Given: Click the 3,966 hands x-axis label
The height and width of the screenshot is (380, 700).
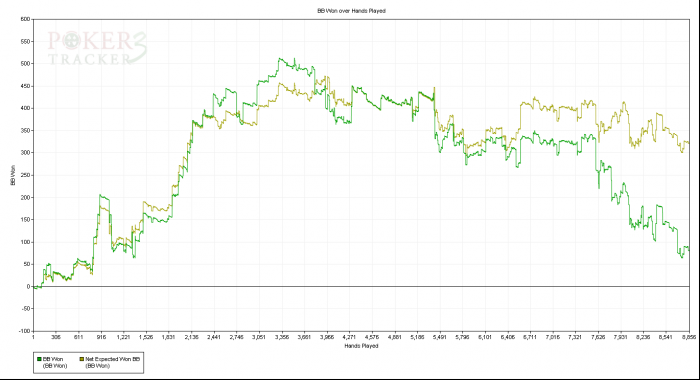Looking at the screenshot, I should click(x=327, y=337).
